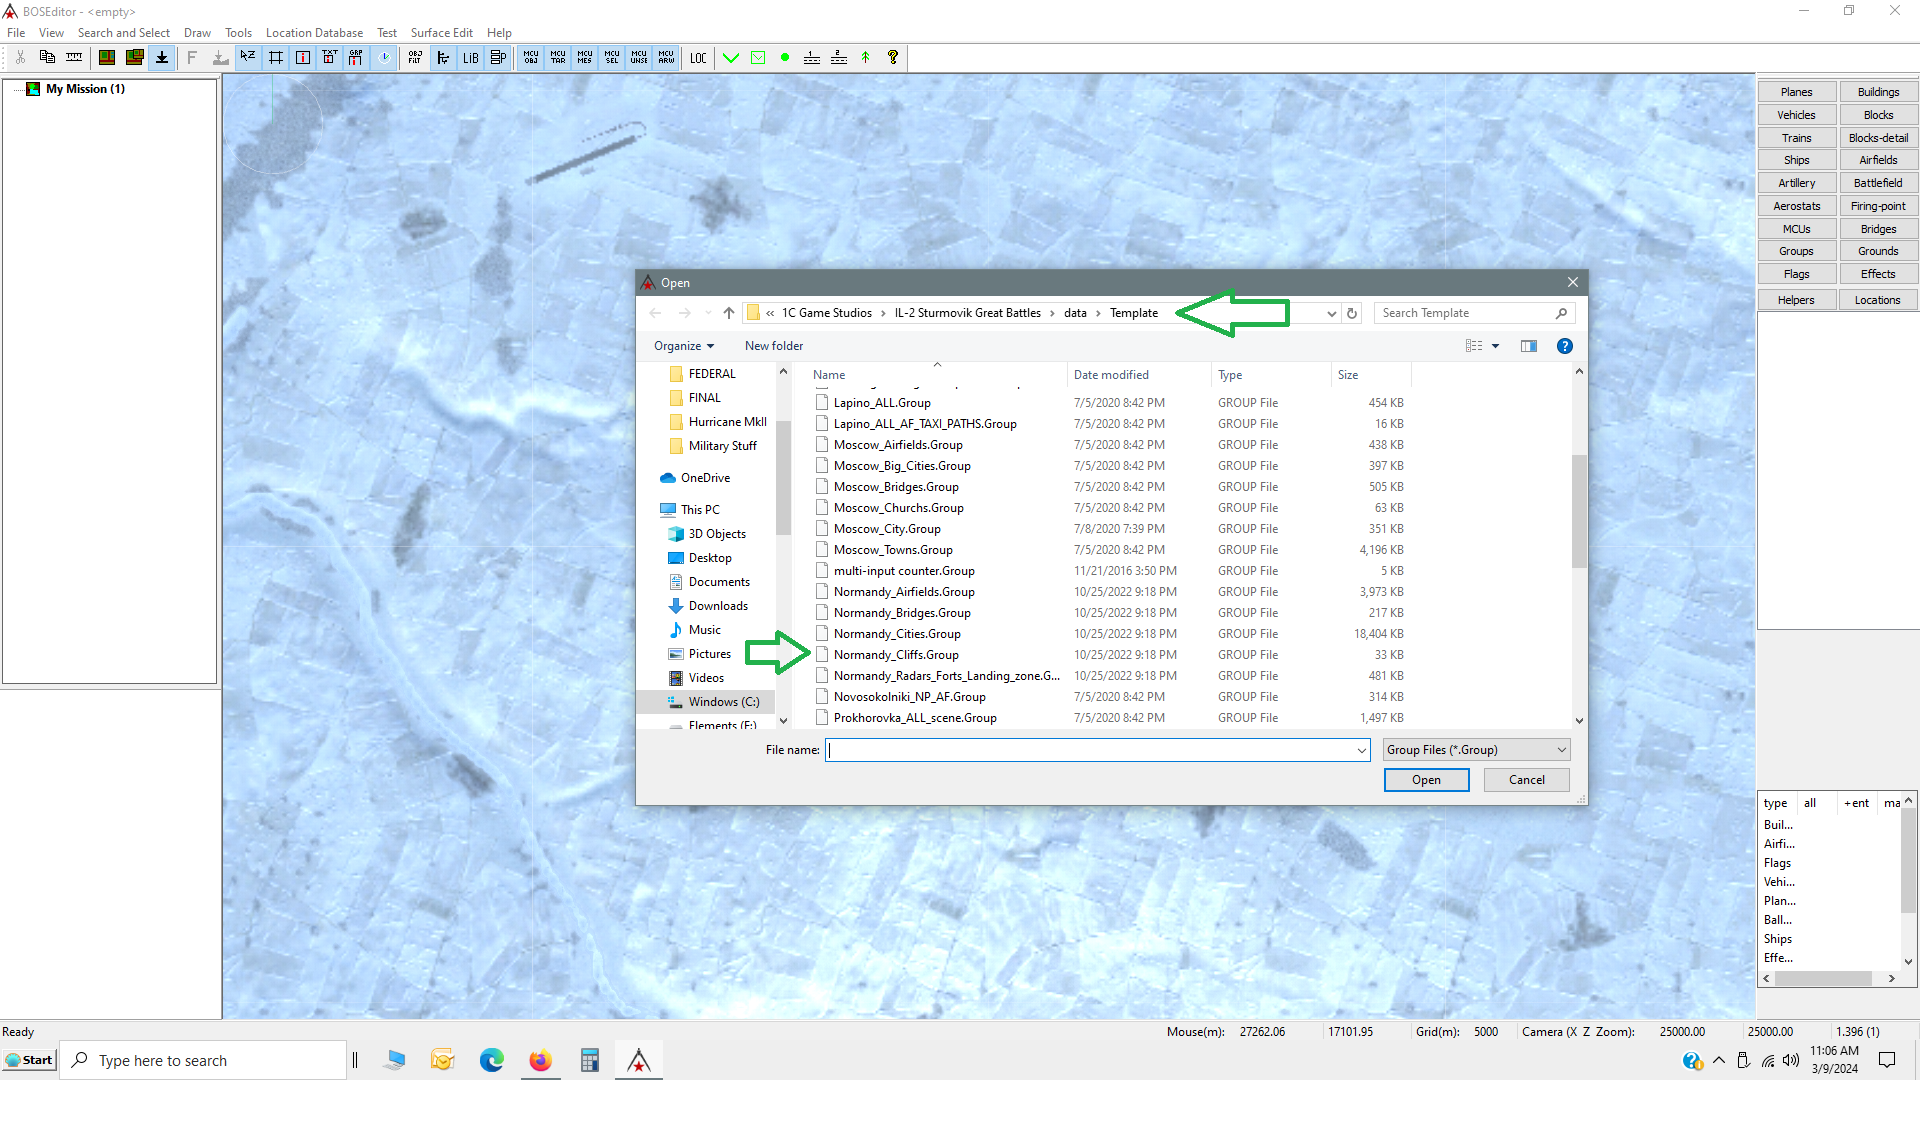Open the Group Files type dropdown
This screenshot has height=1142, width=1920.
(x=1476, y=750)
